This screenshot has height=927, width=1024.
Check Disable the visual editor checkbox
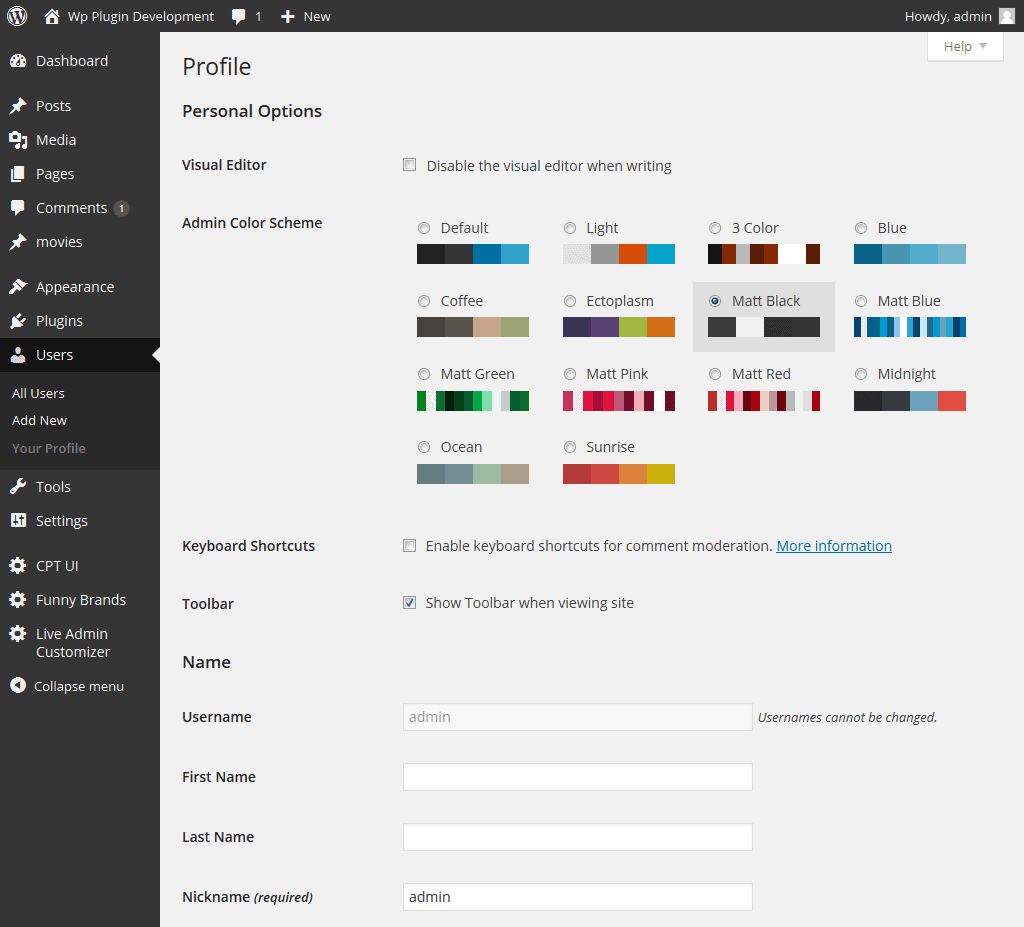point(409,165)
